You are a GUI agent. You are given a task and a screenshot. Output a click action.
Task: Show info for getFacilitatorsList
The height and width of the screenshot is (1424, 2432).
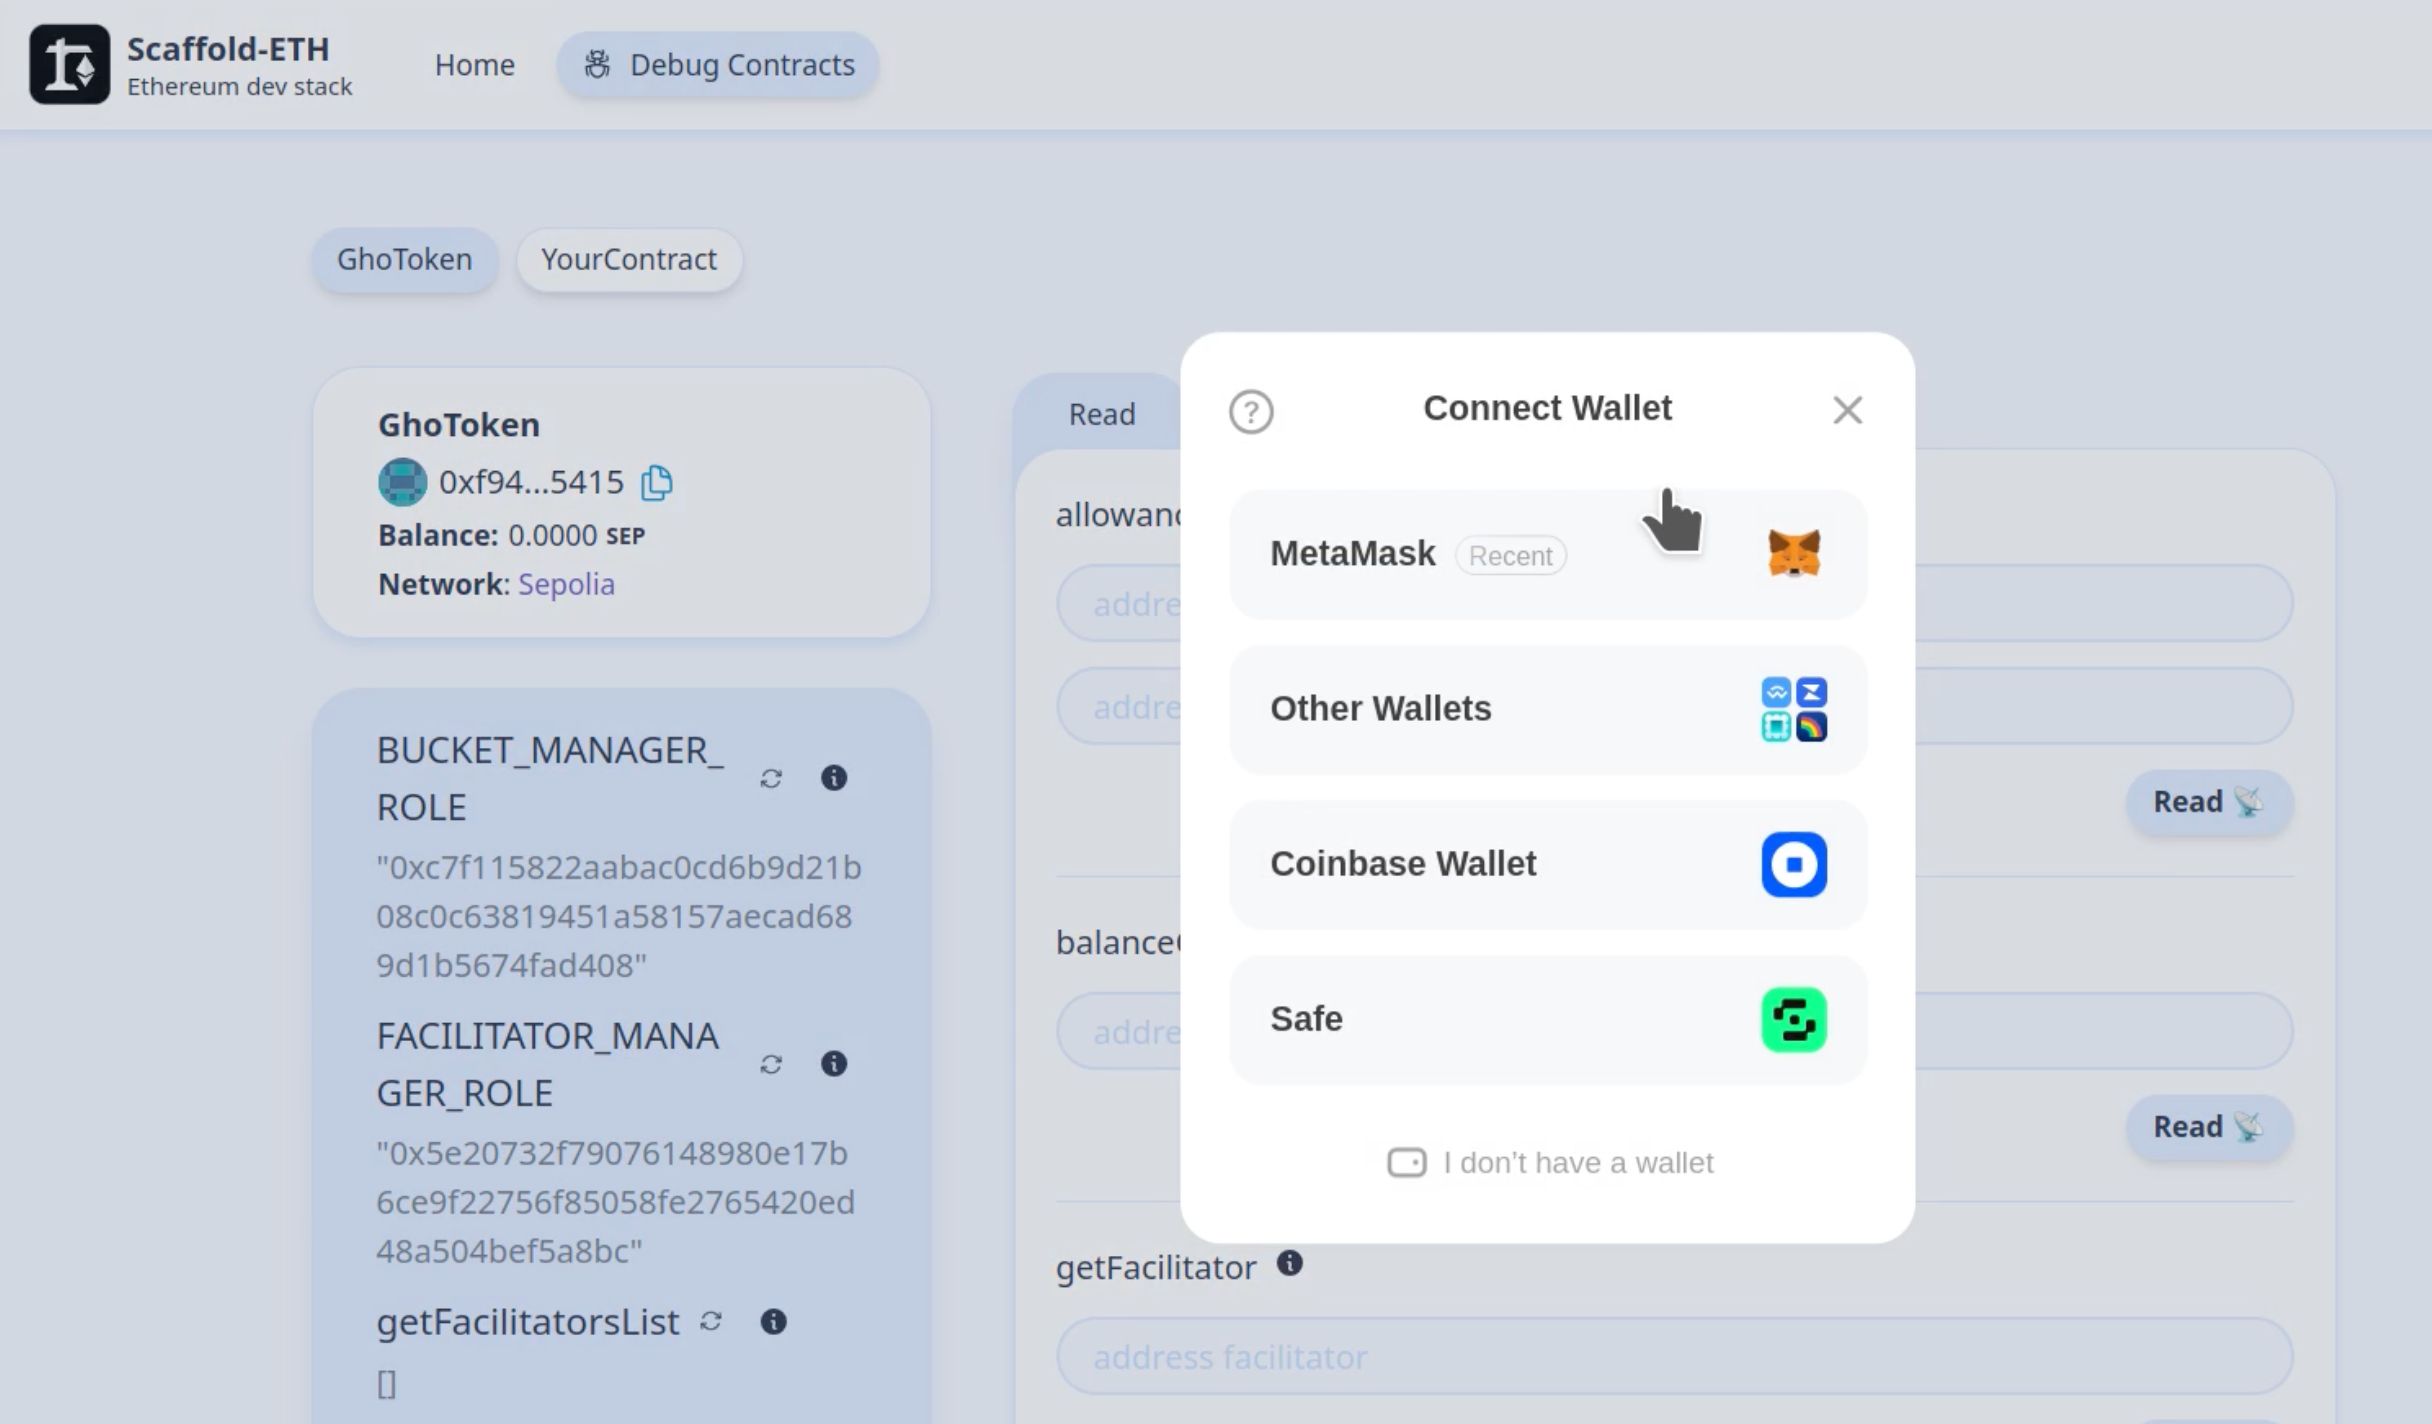(x=774, y=1322)
